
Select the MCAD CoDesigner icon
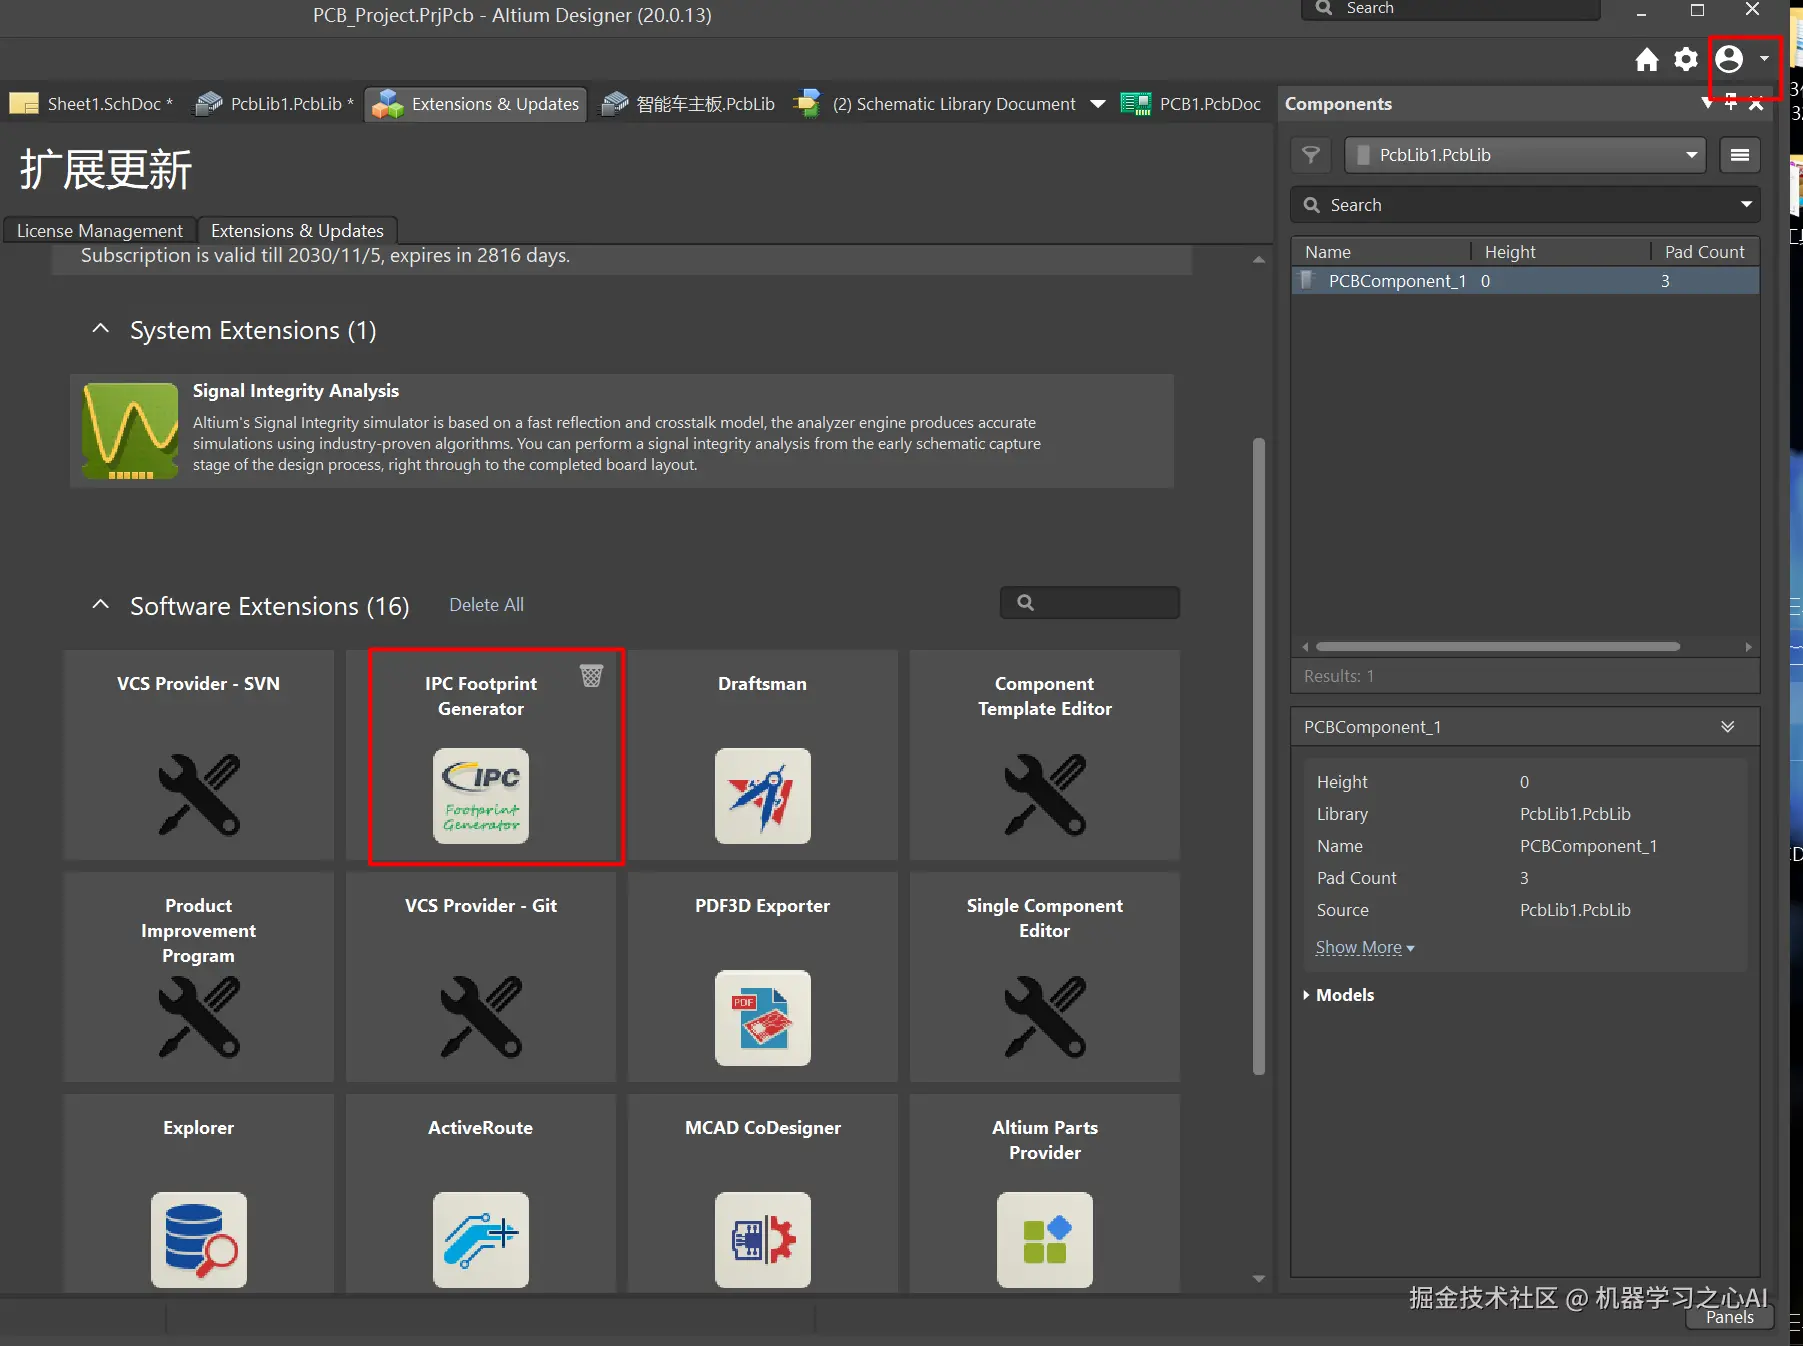coord(763,1240)
